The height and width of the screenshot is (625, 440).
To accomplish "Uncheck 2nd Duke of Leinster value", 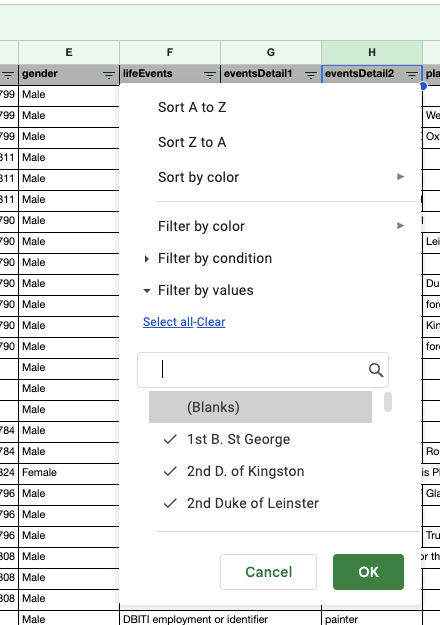I will click(x=260, y=503).
